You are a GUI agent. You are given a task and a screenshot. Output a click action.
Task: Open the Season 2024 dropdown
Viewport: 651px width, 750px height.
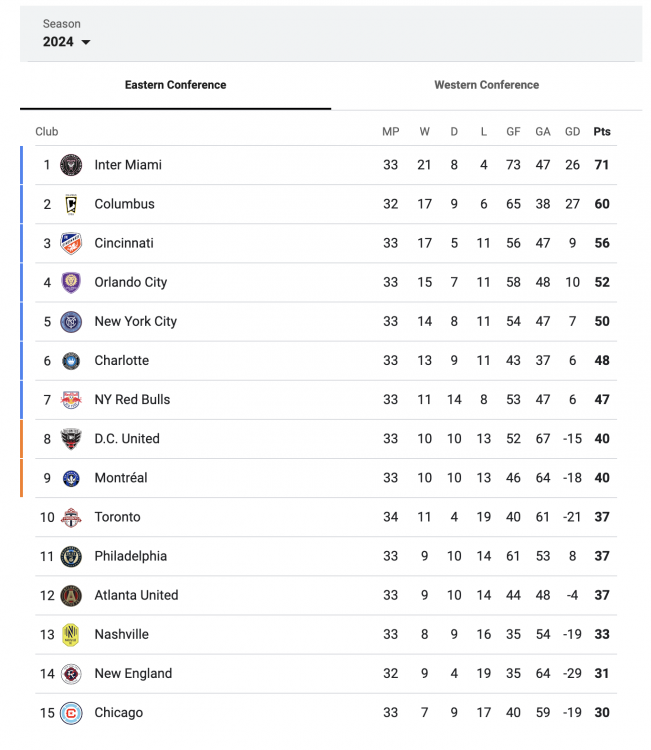tap(67, 42)
